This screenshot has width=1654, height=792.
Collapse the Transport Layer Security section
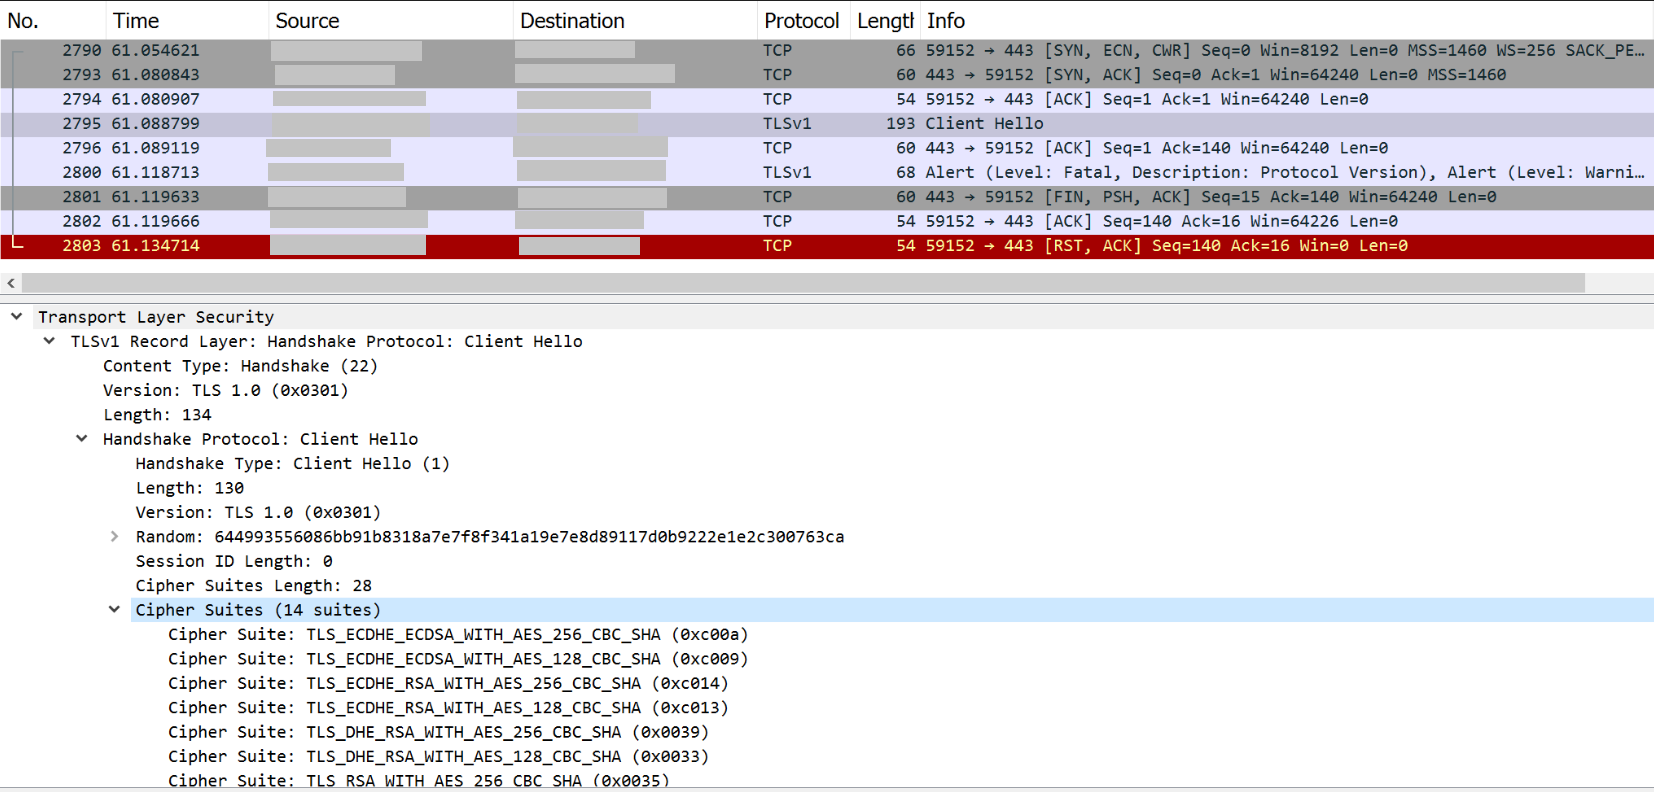17,317
